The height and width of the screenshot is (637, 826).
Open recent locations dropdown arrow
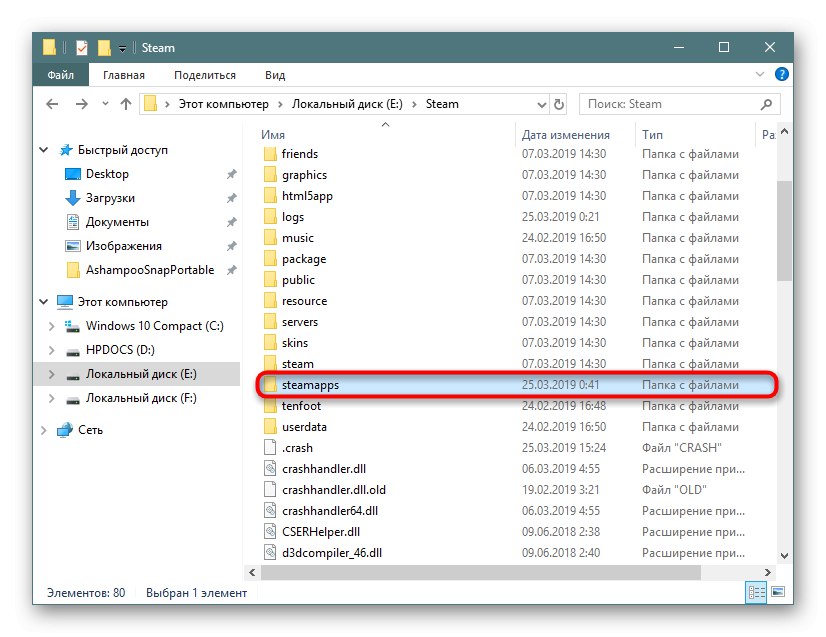point(105,104)
